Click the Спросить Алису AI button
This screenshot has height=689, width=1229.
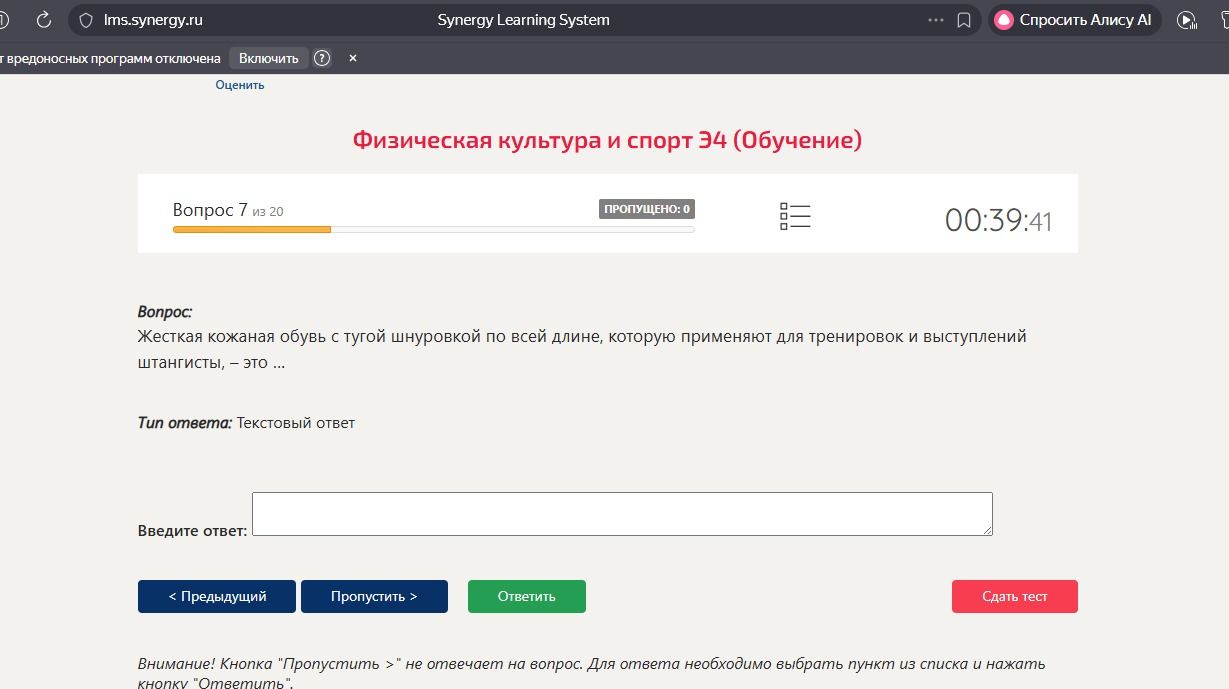tap(1075, 20)
